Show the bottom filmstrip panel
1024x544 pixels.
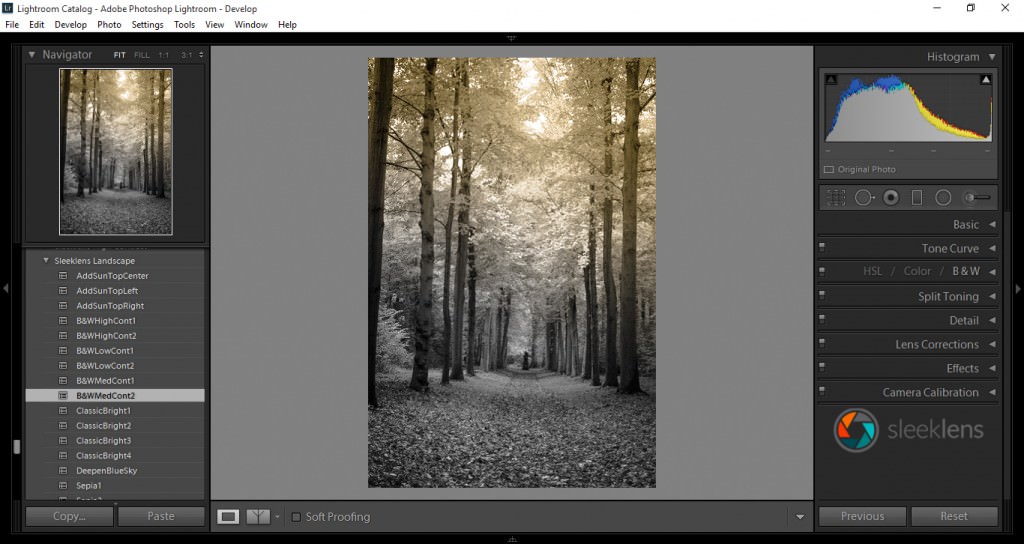point(512,539)
